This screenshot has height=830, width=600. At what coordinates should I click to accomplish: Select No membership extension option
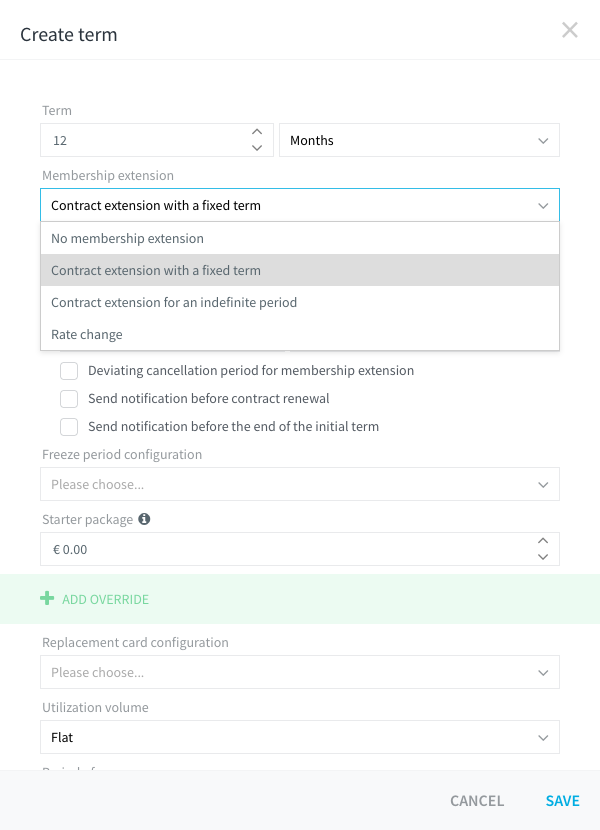(300, 238)
